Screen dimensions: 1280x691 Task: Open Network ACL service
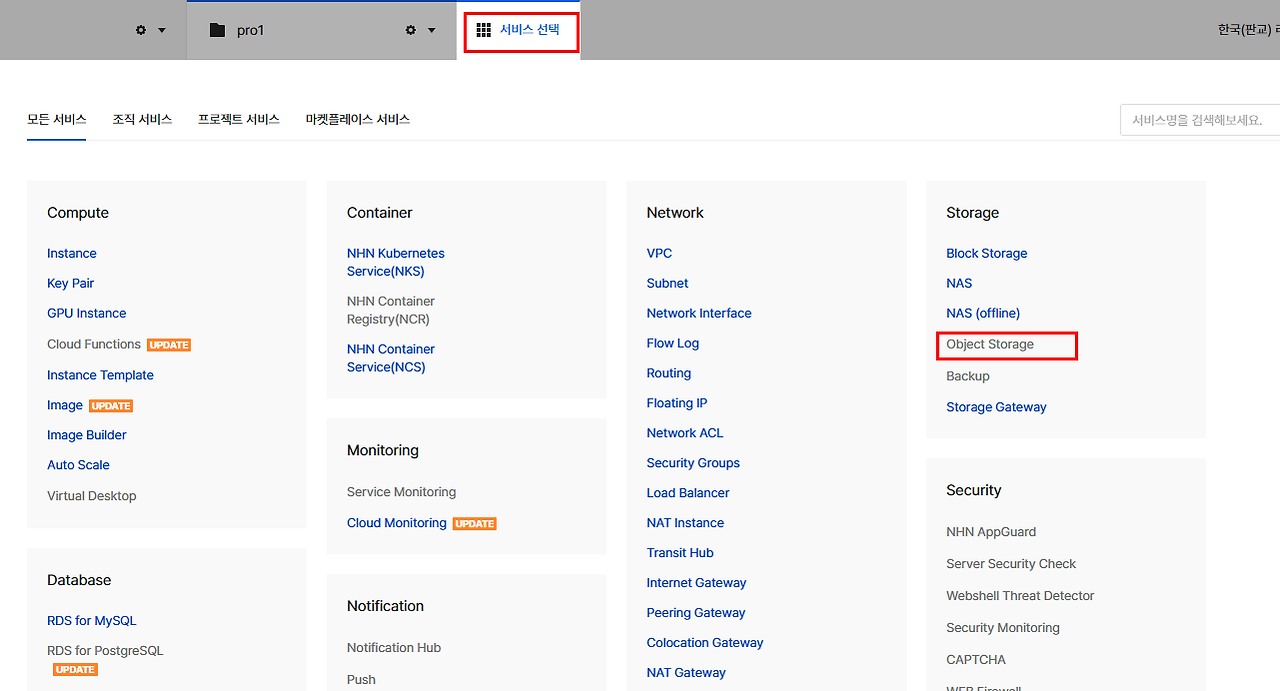pos(685,433)
